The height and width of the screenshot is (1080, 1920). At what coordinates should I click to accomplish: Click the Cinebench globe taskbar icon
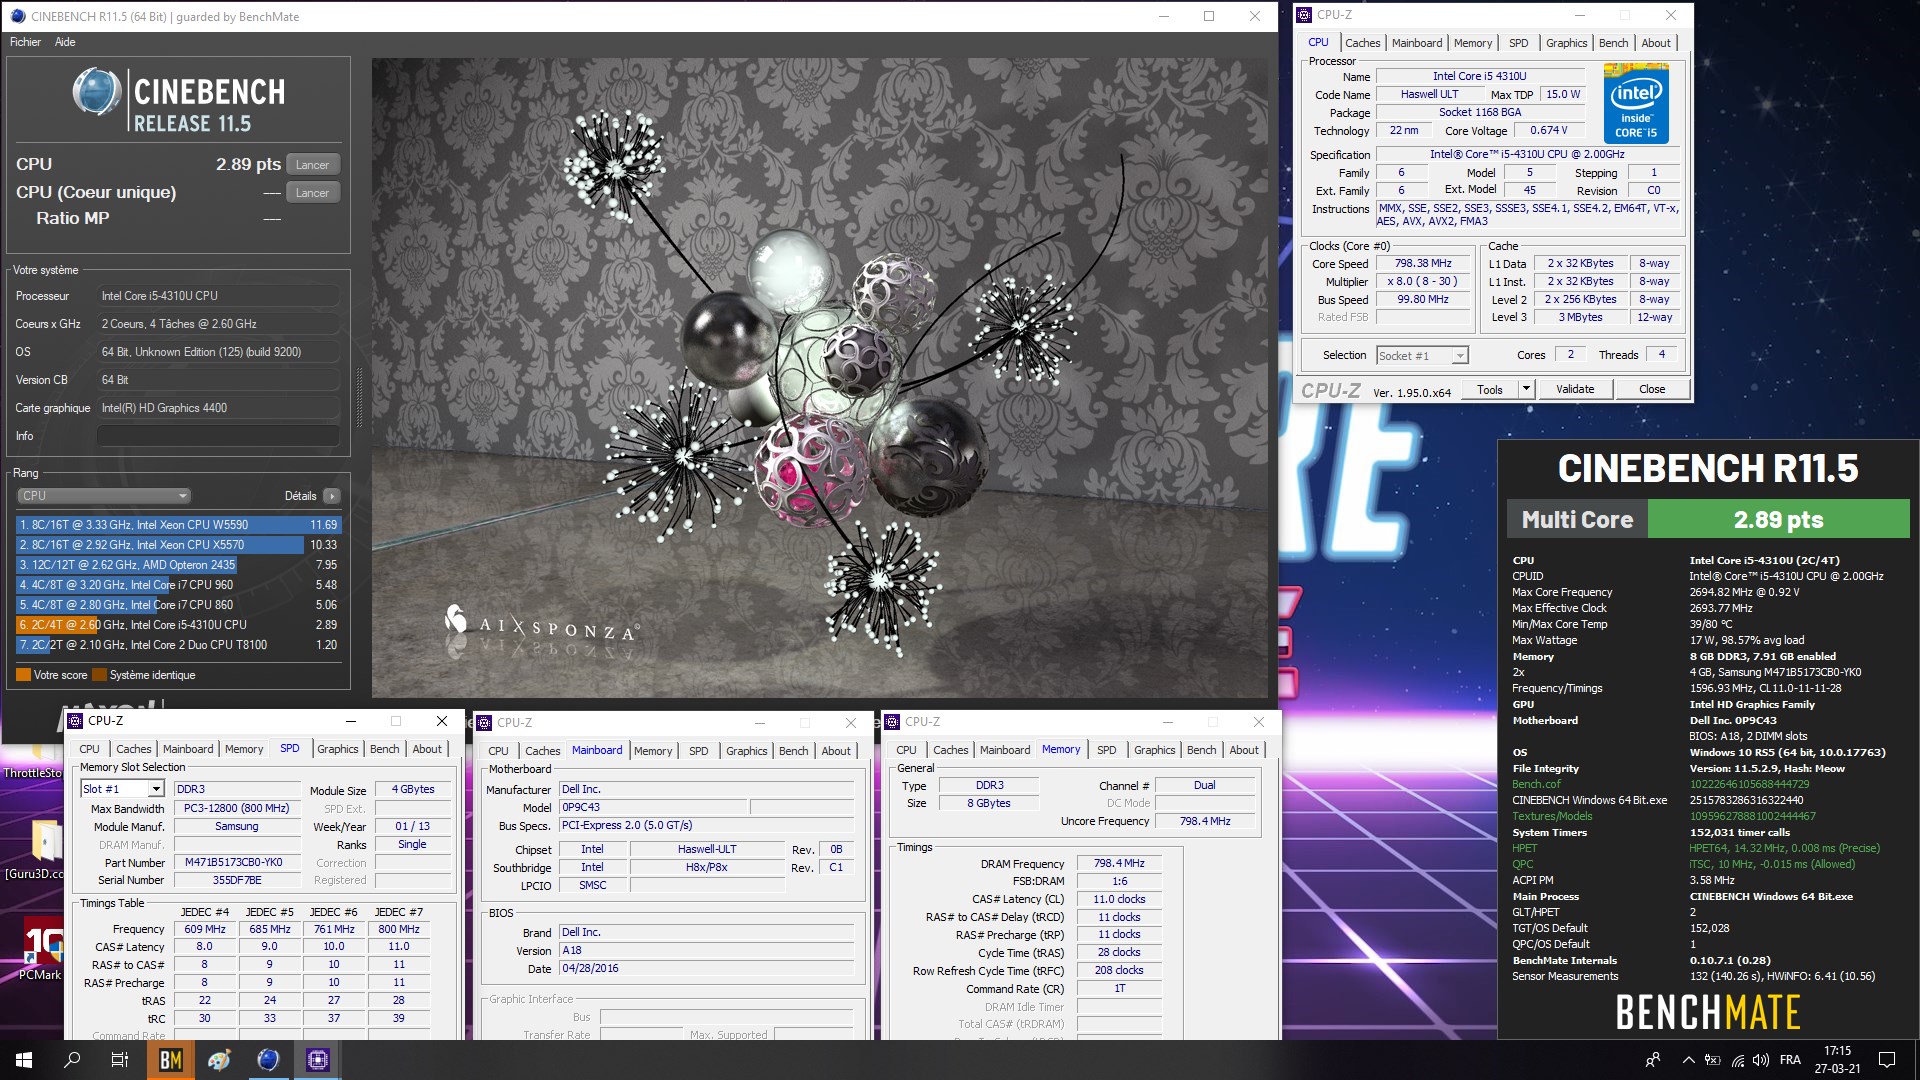click(x=268, y=1060)
